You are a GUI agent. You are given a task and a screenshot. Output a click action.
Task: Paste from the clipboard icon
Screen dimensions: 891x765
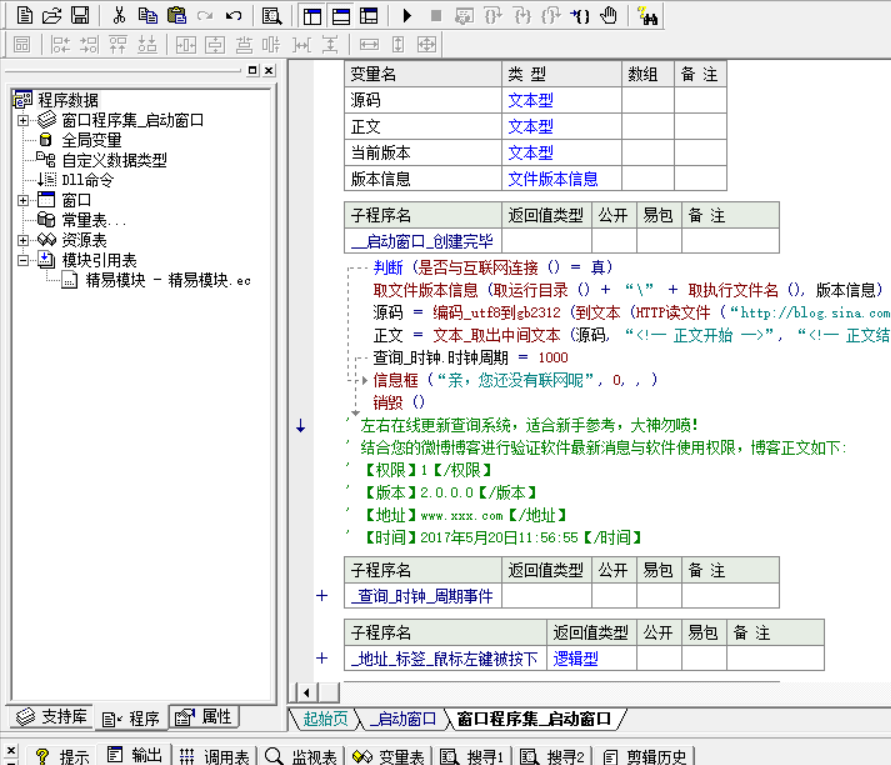(x=177, y=15)
